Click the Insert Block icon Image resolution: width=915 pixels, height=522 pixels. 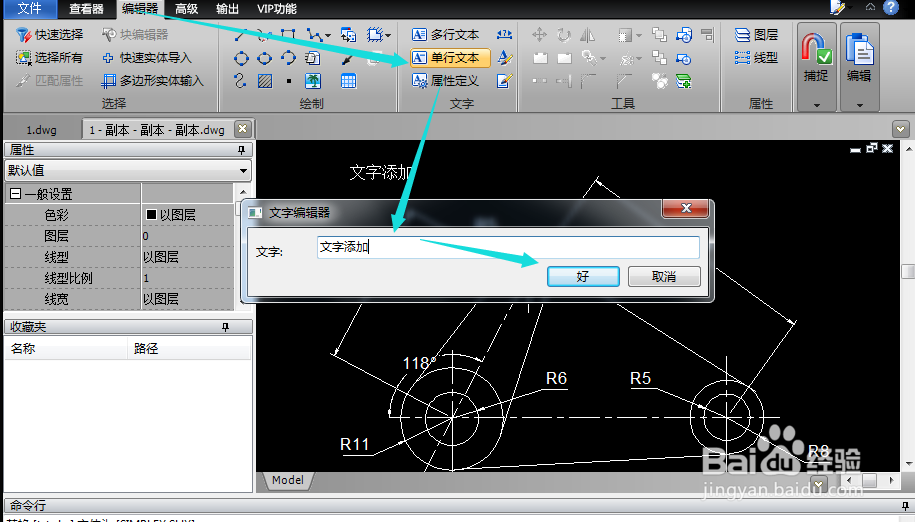[x=348, y=35]
